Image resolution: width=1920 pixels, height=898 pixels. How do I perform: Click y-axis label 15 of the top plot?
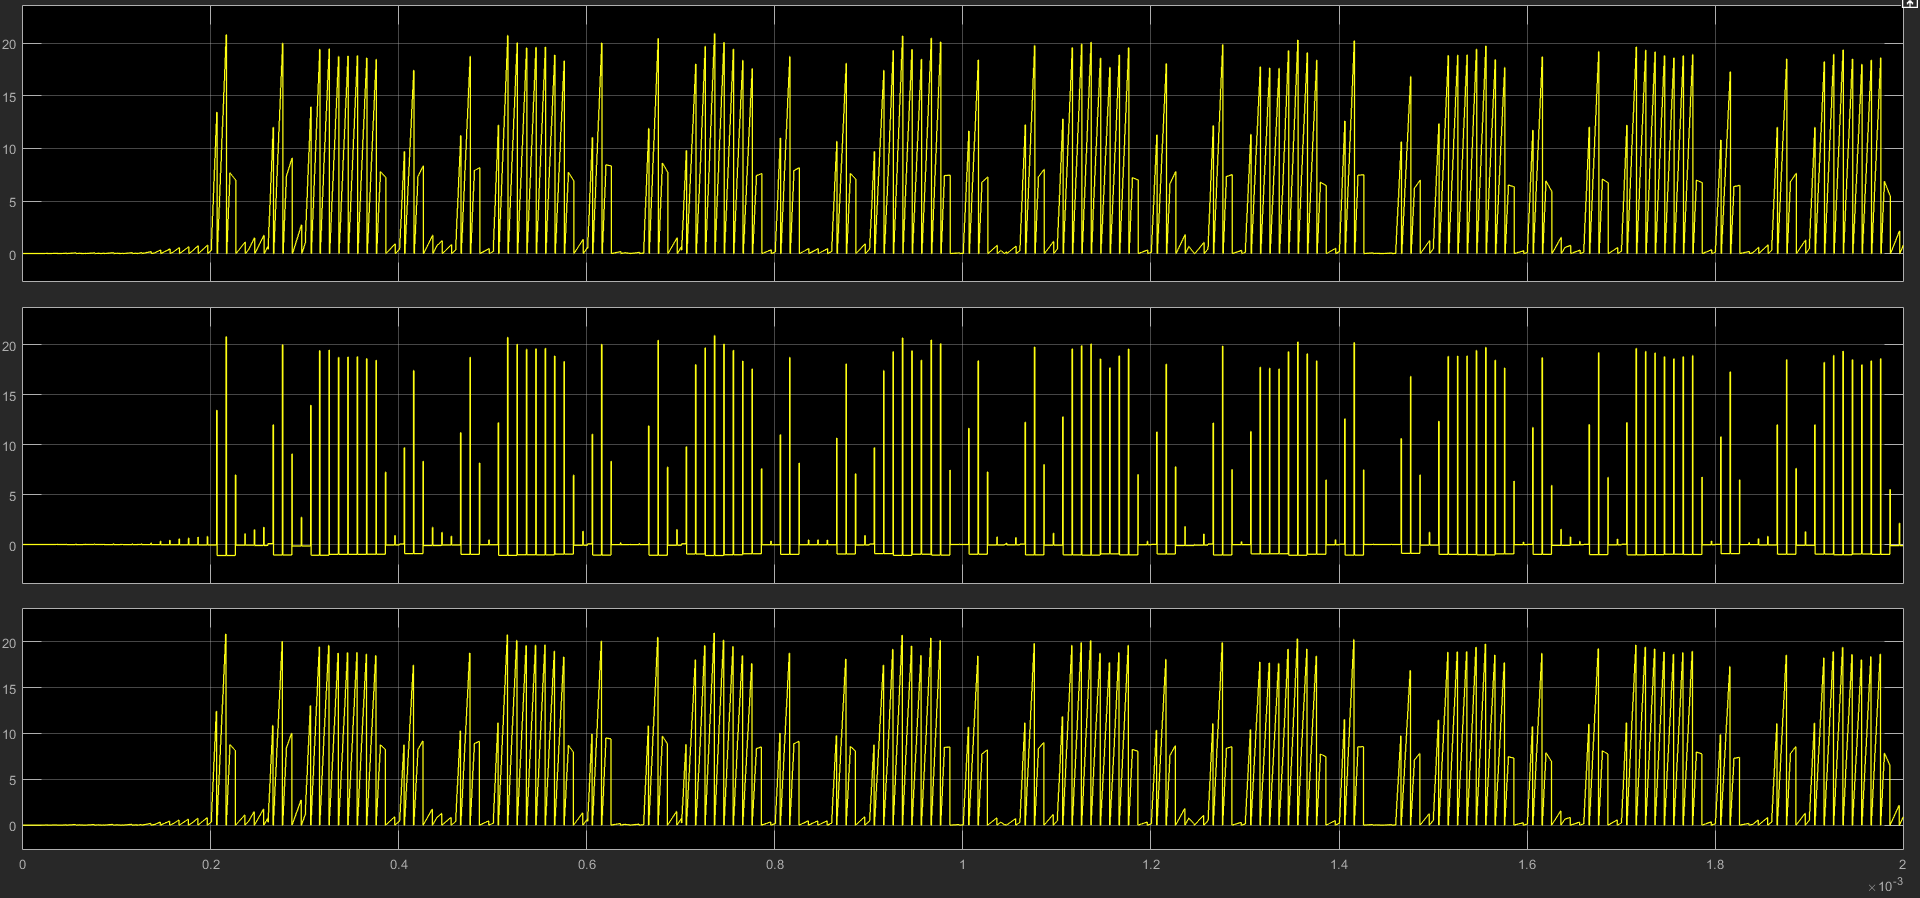pyautogui.click(x=10, y=97)
